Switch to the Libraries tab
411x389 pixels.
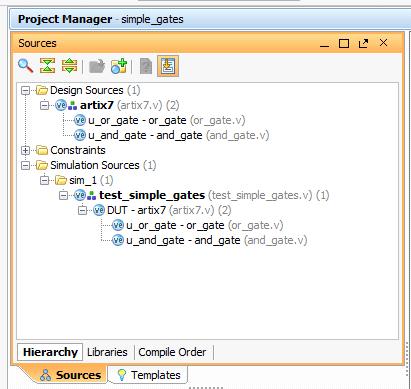tap(107, 352)
